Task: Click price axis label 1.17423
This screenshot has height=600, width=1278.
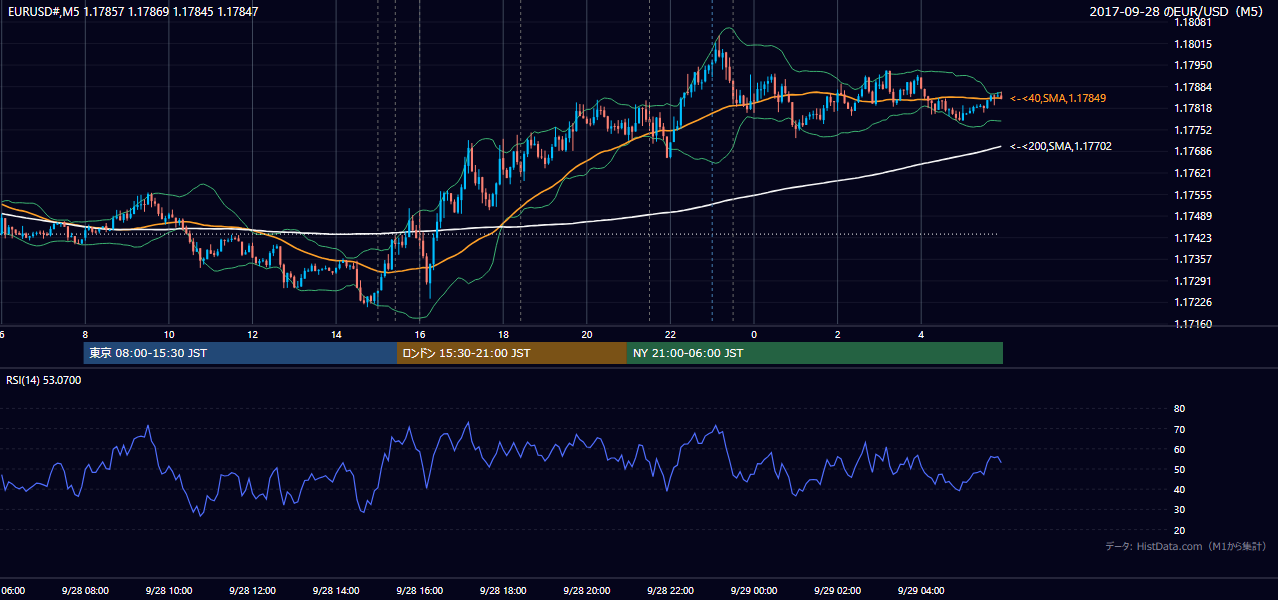Action: [1192, 238]
